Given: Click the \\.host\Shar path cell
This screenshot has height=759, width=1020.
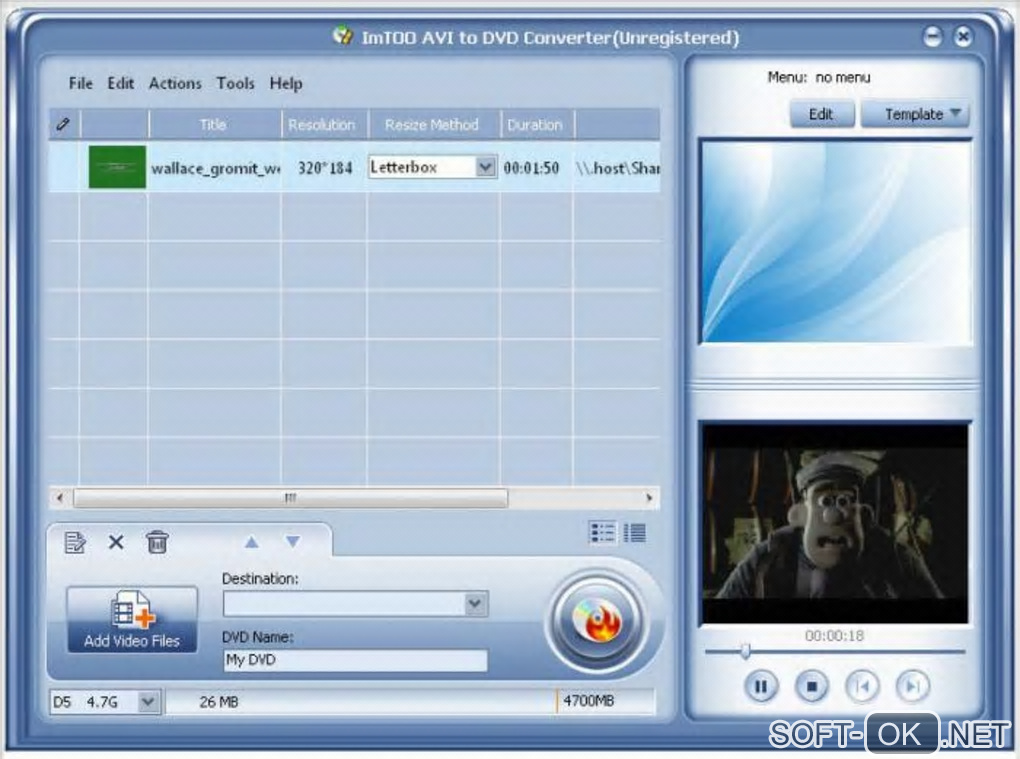Looking at the screenshot, I should click(617, 168).
